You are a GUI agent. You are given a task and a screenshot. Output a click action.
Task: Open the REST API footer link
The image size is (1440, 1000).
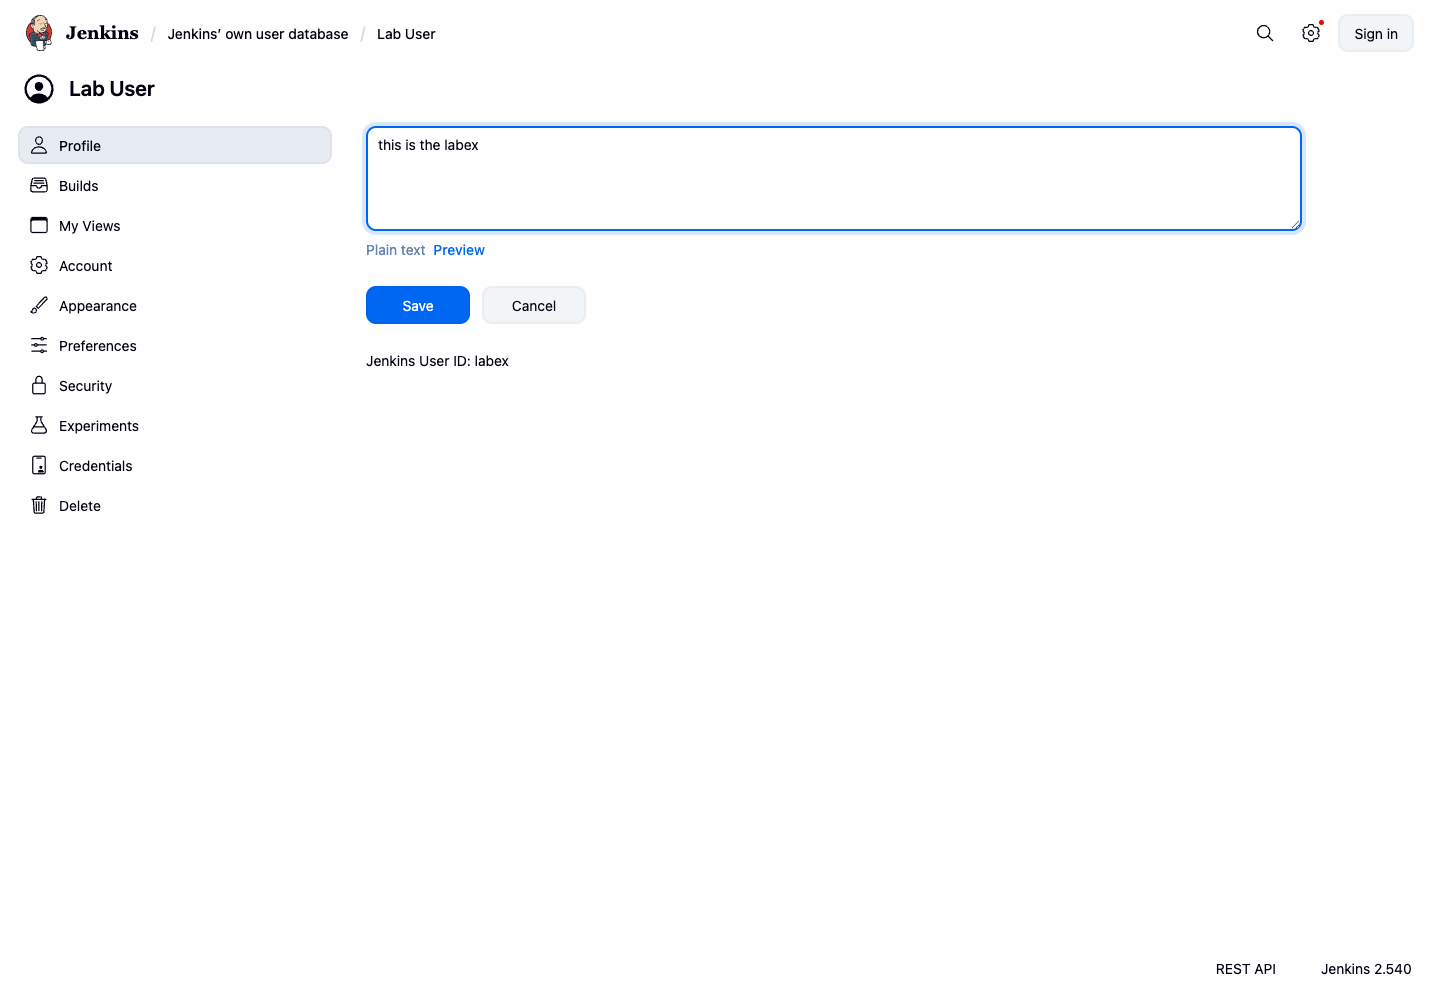tap(1246, 969)
